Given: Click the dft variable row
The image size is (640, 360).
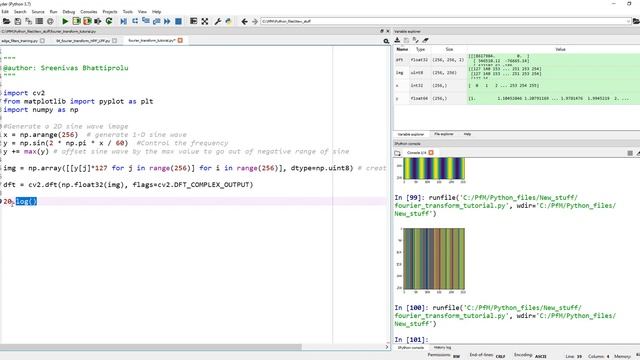Looking at the screenshot, I should [x=517, y=60].
